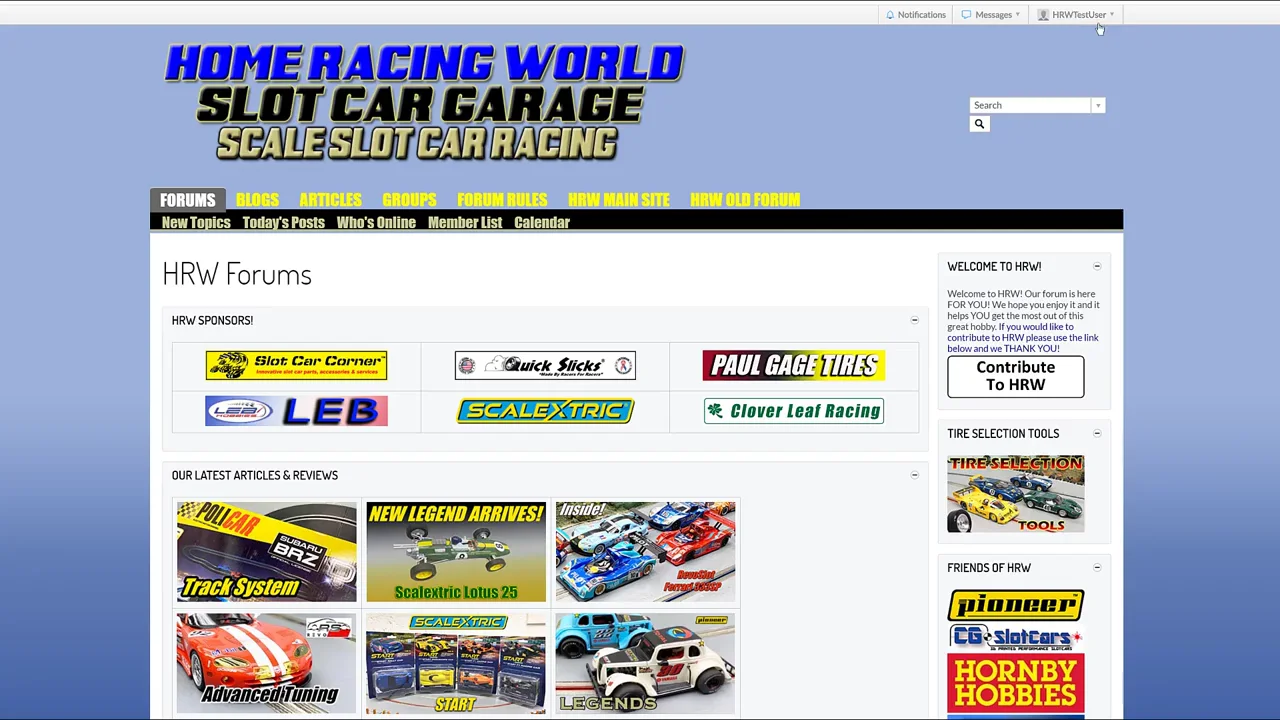Viewport: 1280px width, 720px height.
Task: See Who's Online
Action: 376,222
